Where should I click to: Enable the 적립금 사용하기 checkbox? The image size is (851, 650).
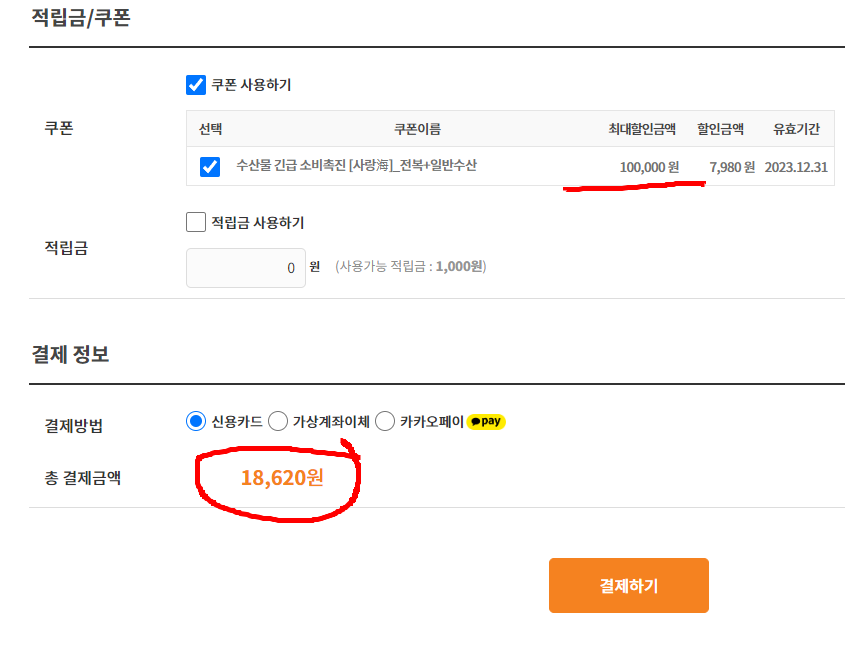pos(196,222)
